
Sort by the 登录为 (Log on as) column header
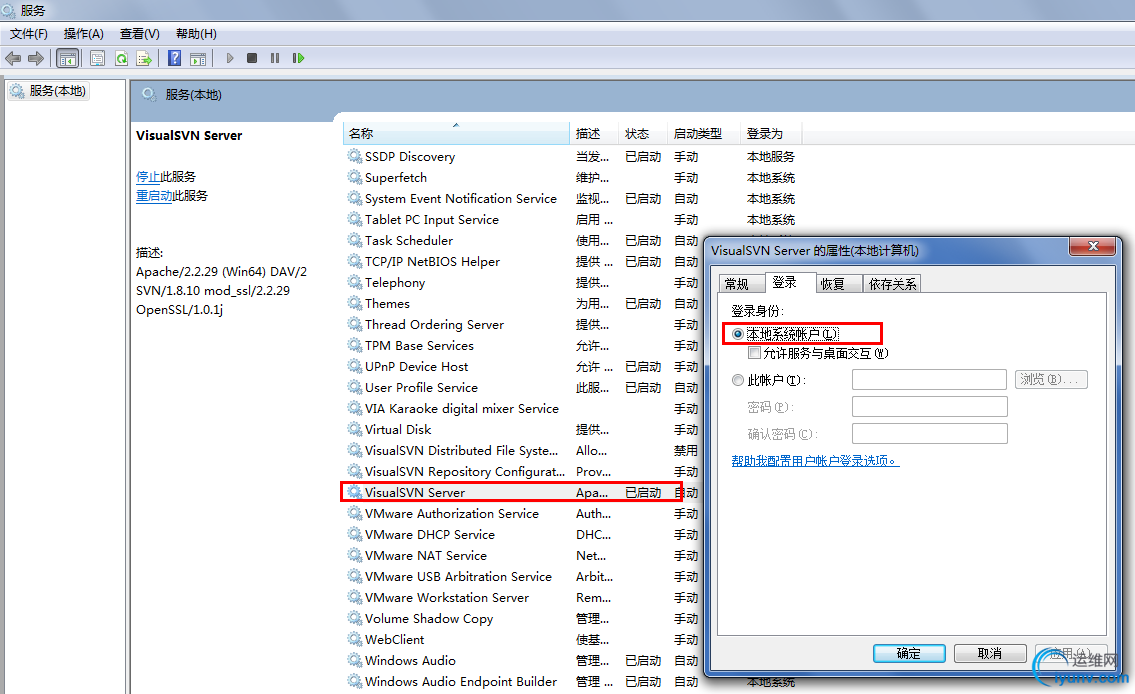click(x=772, y=133)
